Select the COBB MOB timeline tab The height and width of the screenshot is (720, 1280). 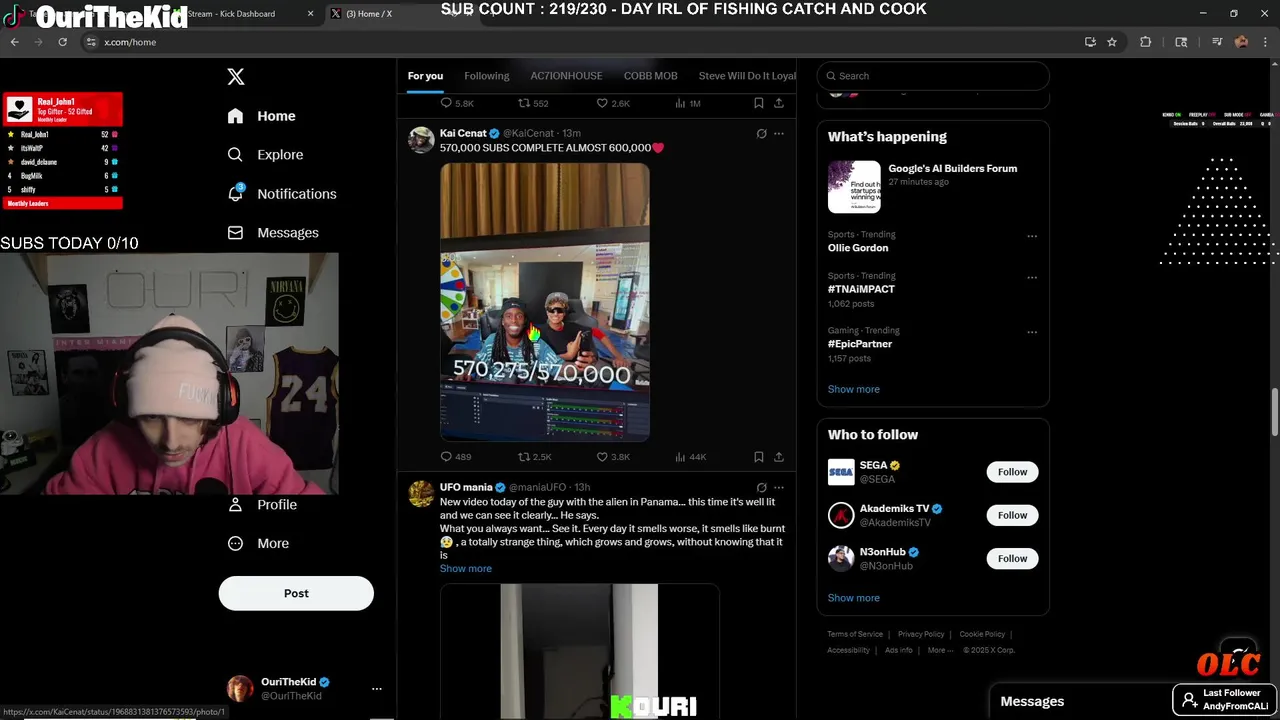point(651,76)
